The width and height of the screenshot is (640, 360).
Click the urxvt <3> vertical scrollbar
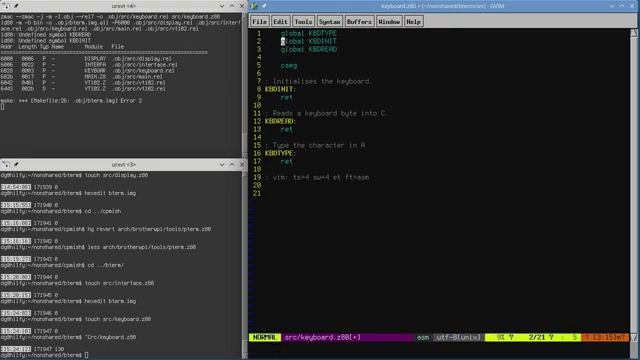pos(244,264)
